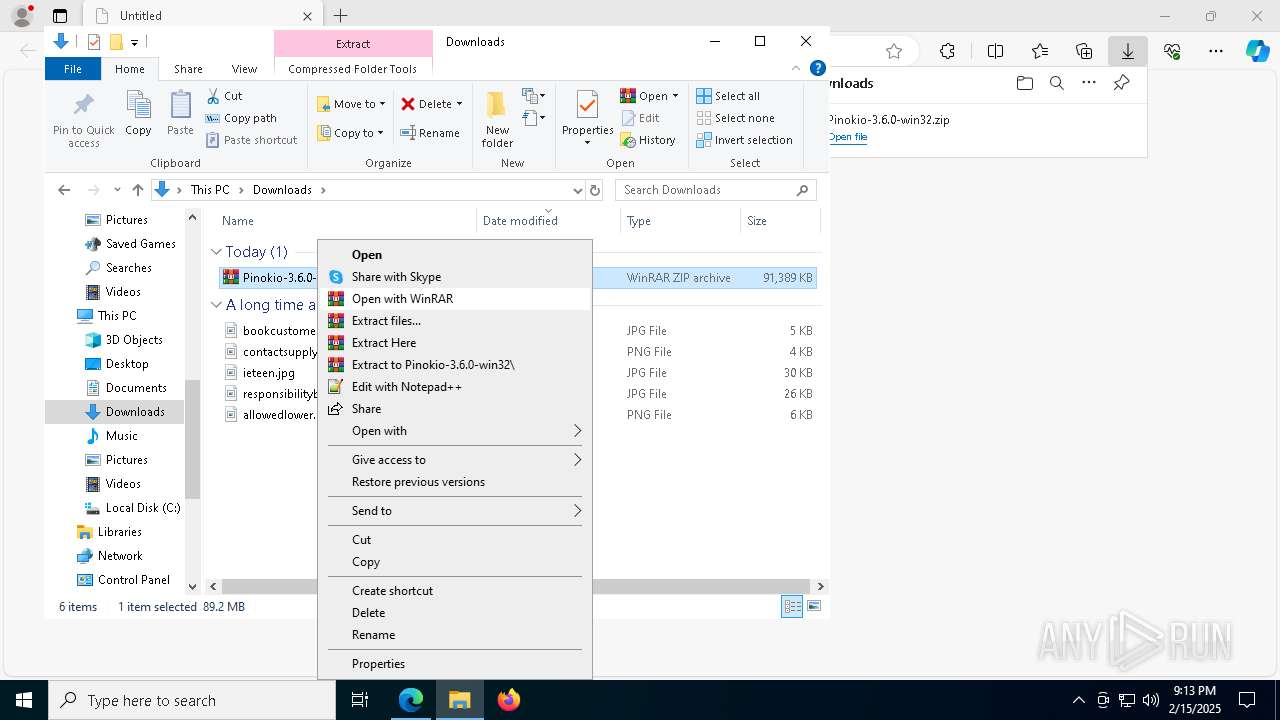Click the History ribbon button

click(648, 140)
